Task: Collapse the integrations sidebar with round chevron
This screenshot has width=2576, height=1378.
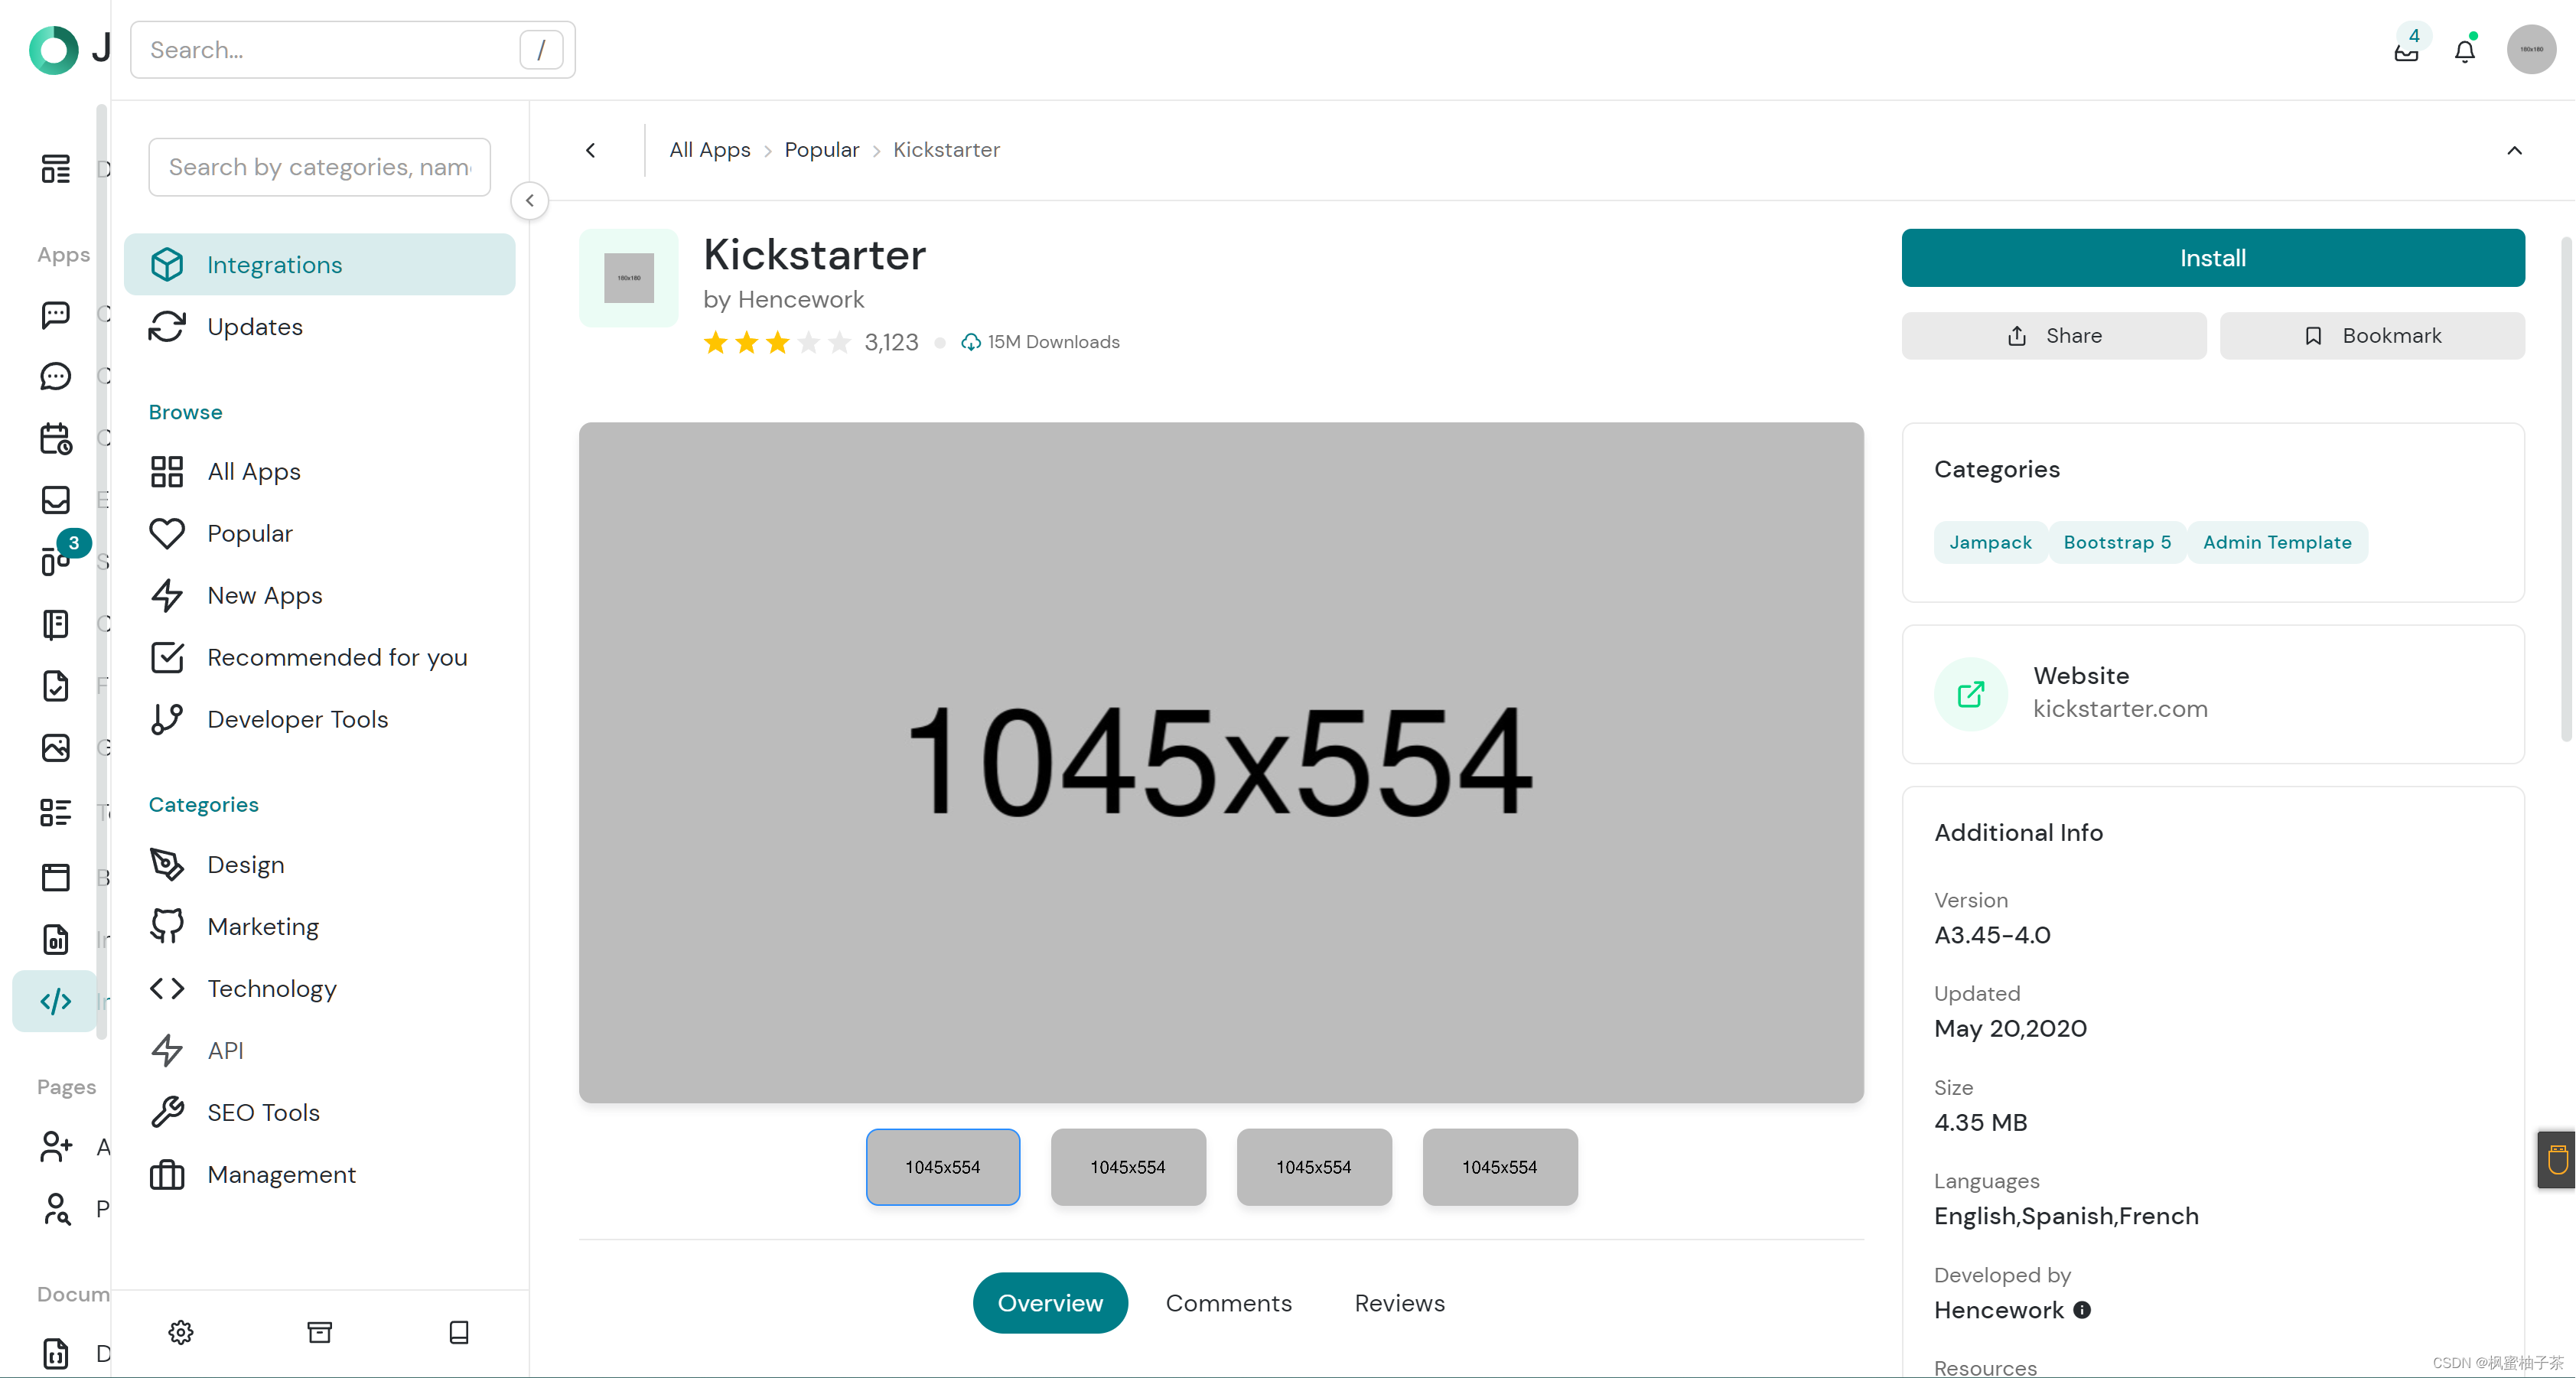Action: 530,201
